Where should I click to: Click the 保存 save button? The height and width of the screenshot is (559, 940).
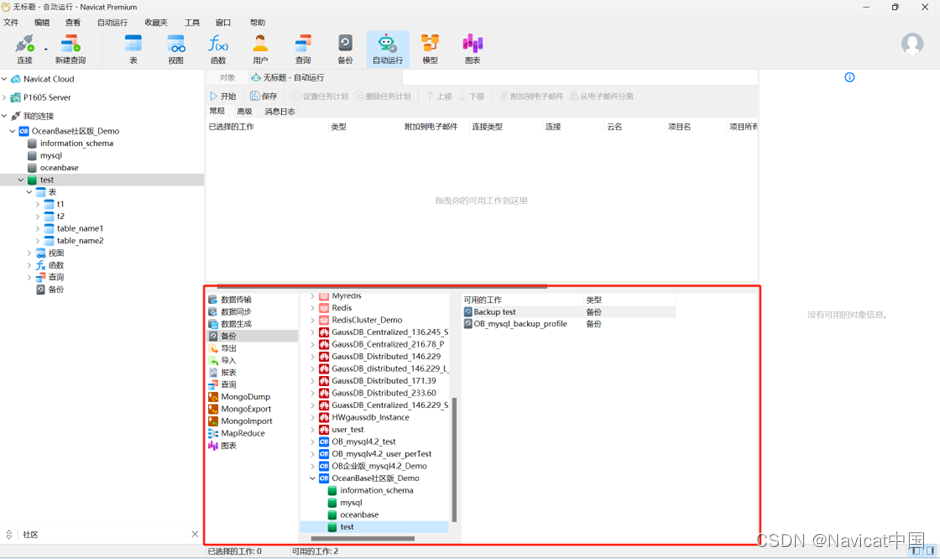264,96
